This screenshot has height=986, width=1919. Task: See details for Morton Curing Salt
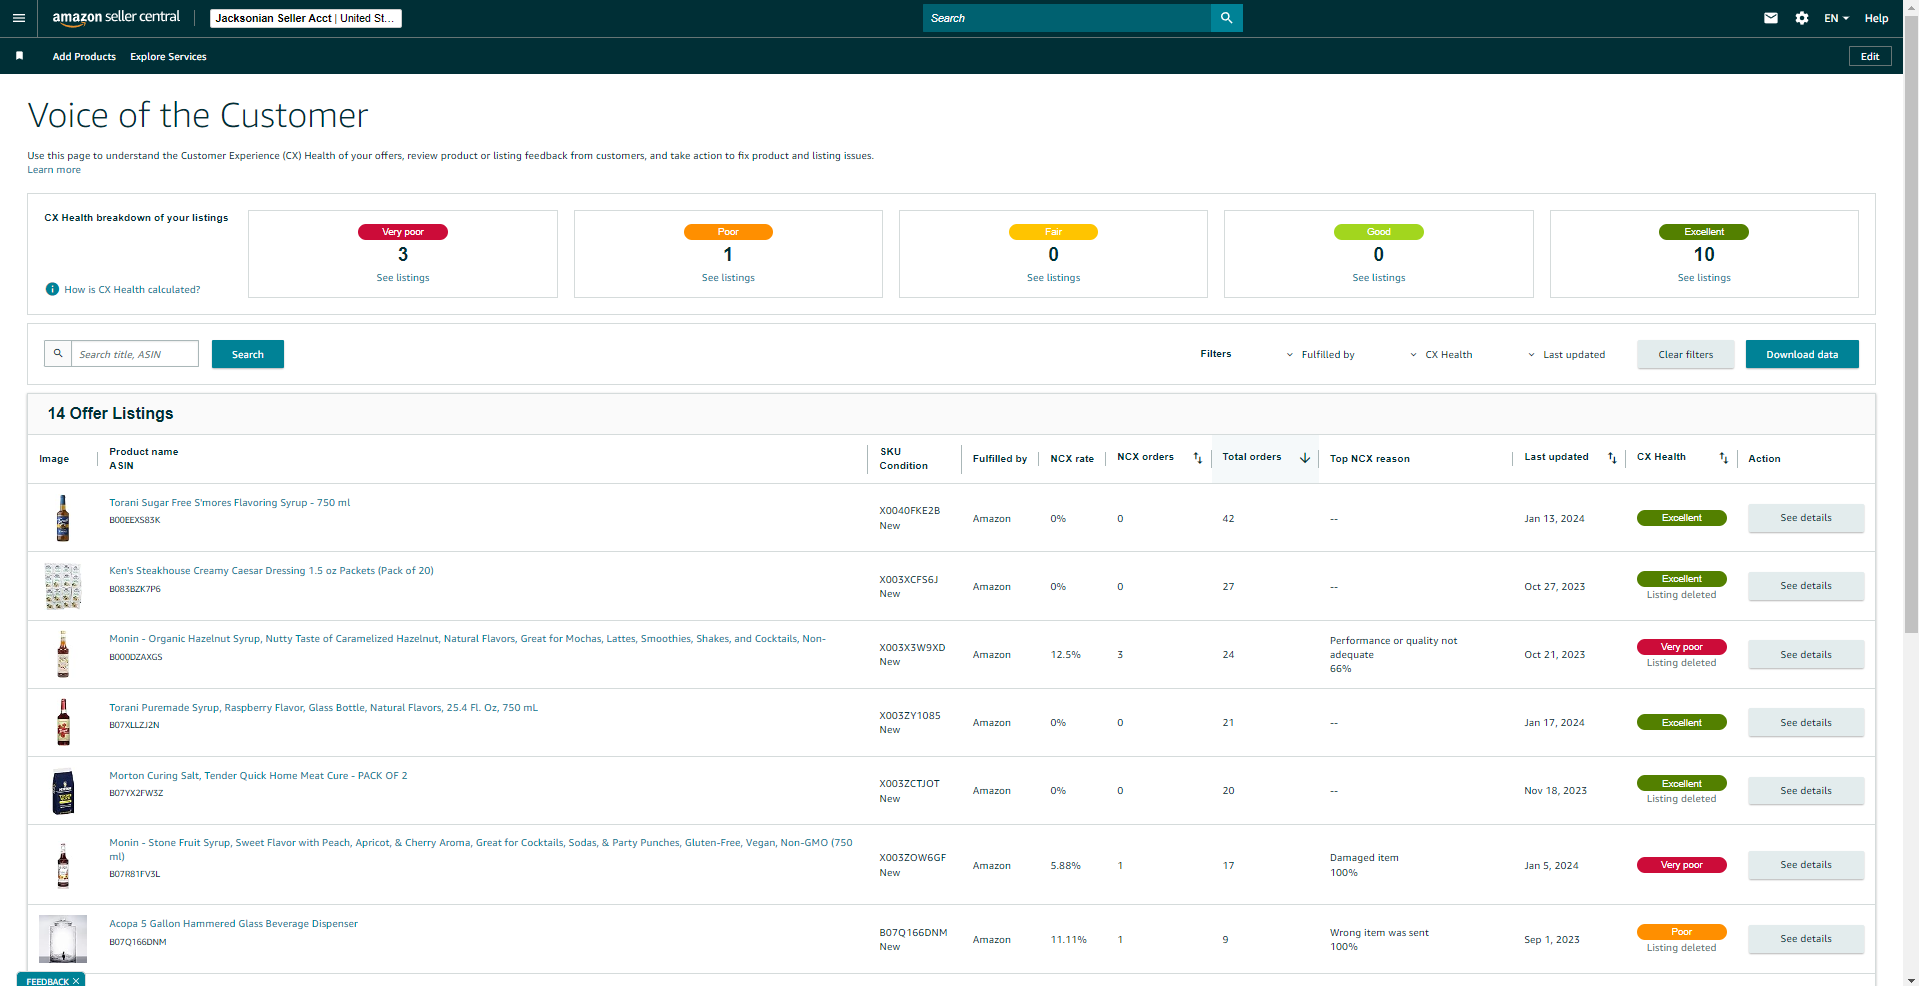click(x=1806, y=791)
